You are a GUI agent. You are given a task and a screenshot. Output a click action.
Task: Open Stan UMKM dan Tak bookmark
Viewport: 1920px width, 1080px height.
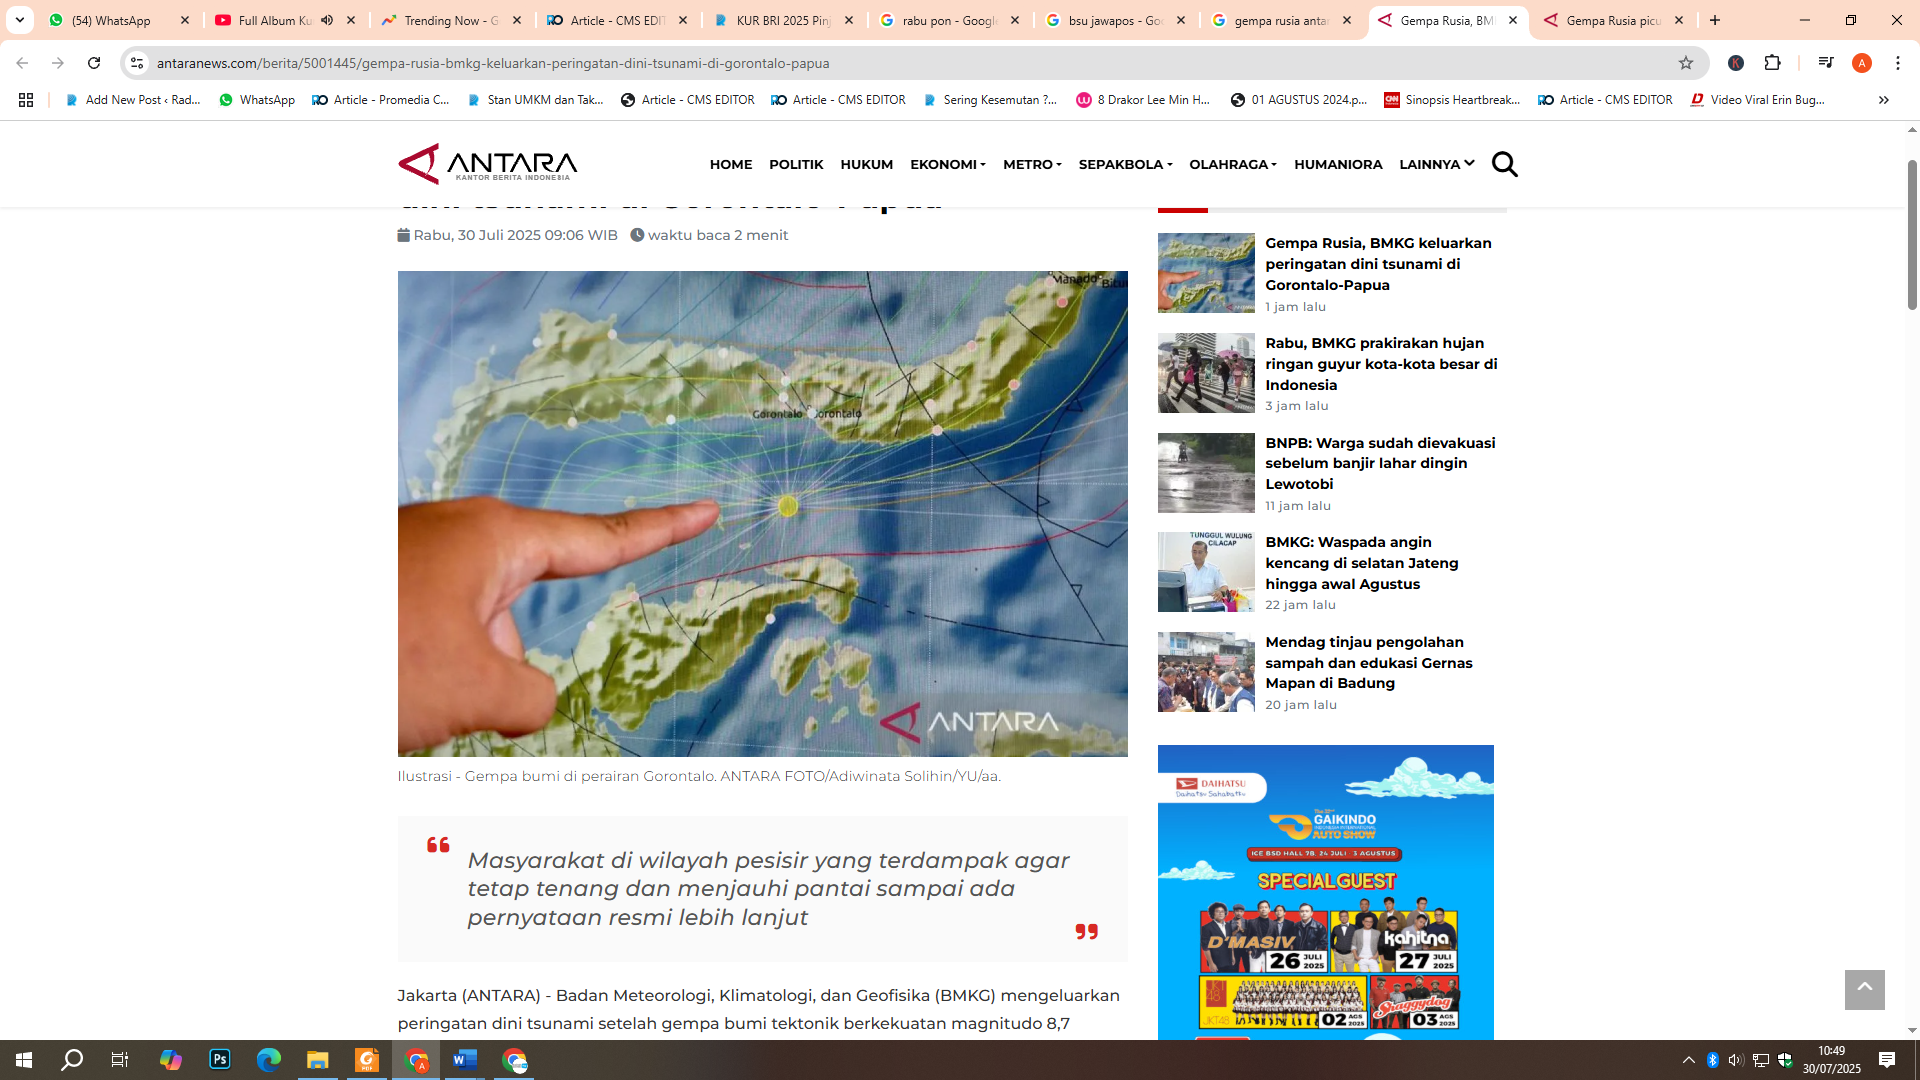[x=536, y=100]
